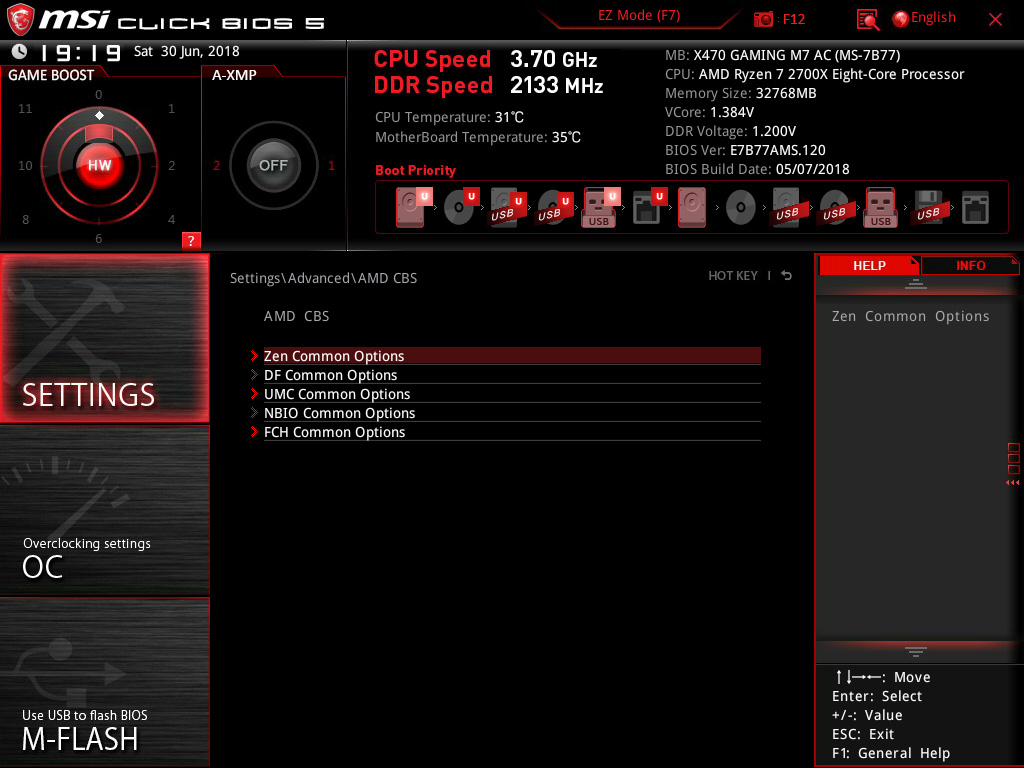1024x768 pixels.
Task: Select the legacy hard disk boot icon without U badge
Action: (x=692, y=207)
